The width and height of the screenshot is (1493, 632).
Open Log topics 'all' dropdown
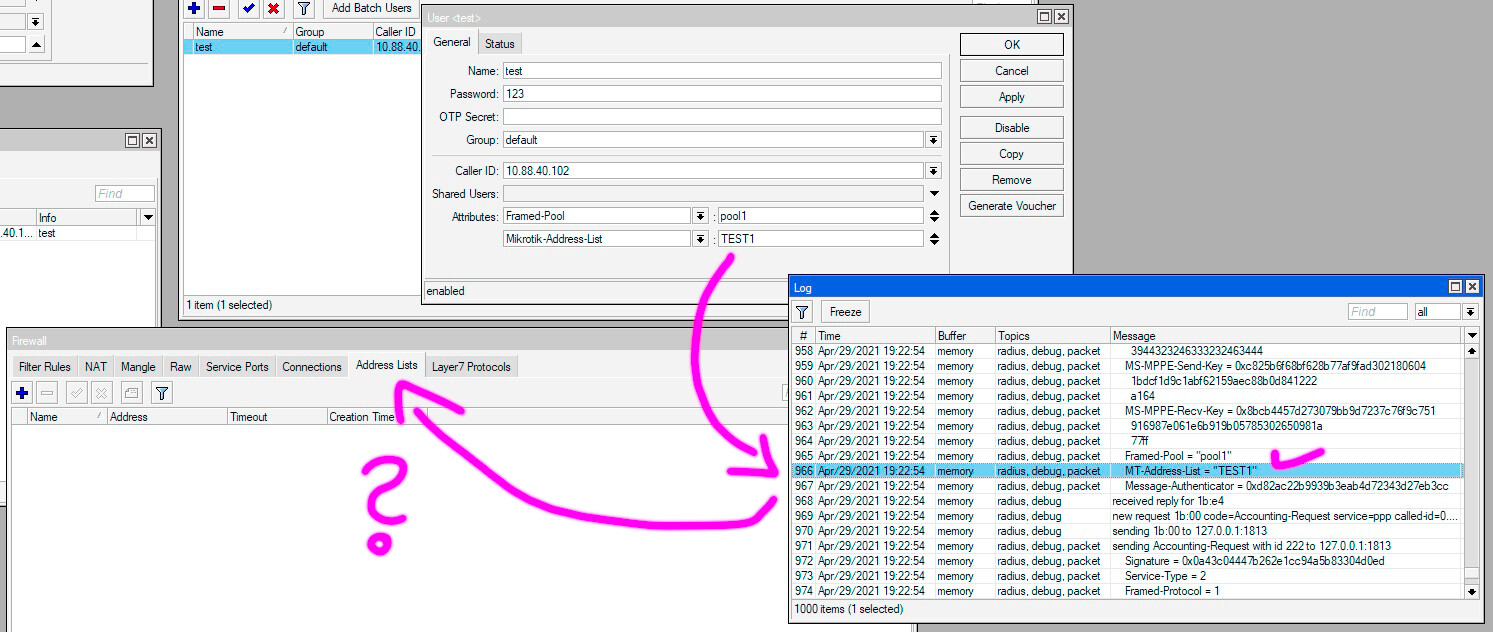coord(1471,312)
